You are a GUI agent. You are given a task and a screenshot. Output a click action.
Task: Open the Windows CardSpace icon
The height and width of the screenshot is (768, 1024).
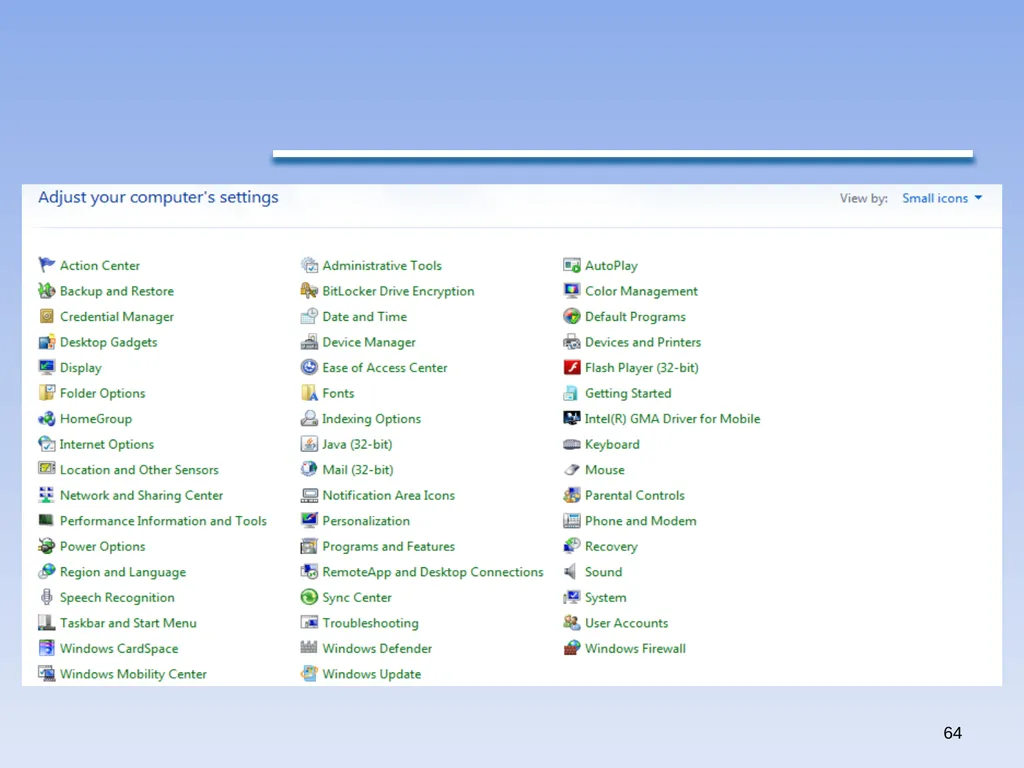pyautogui.click(x=46, y=648)
